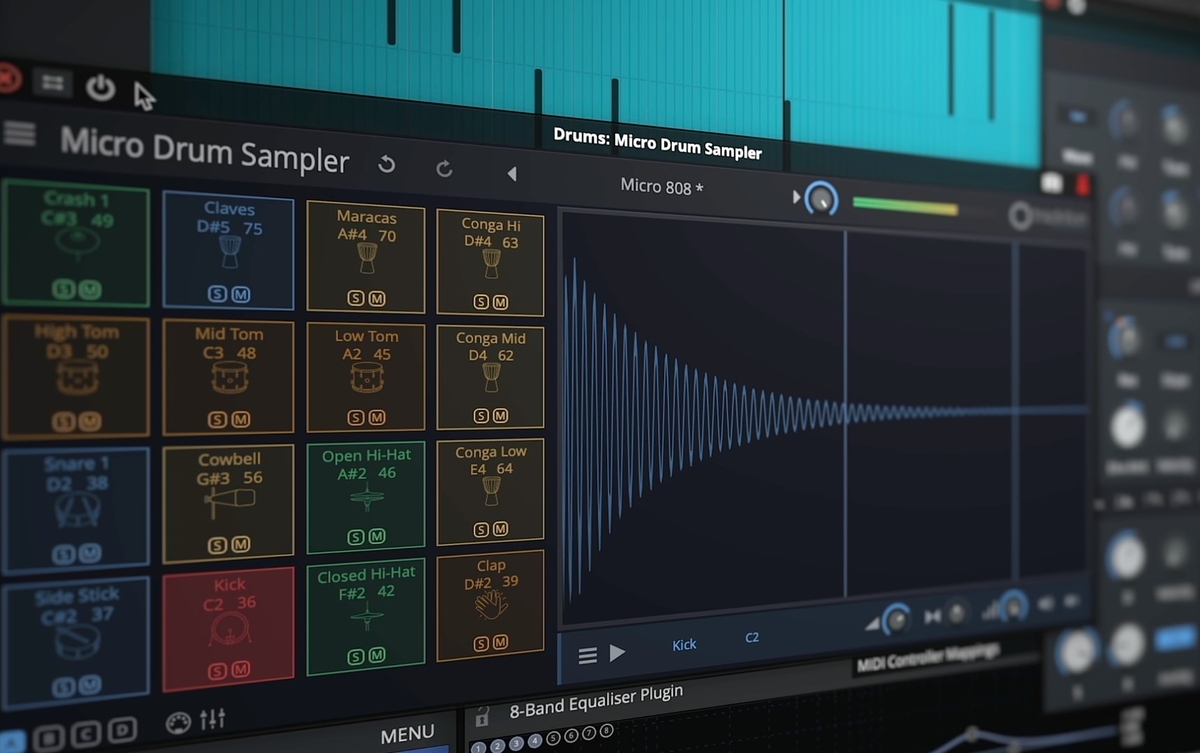Adjust the output volume knob
1200x753 pixels.
tap(820, 198)
